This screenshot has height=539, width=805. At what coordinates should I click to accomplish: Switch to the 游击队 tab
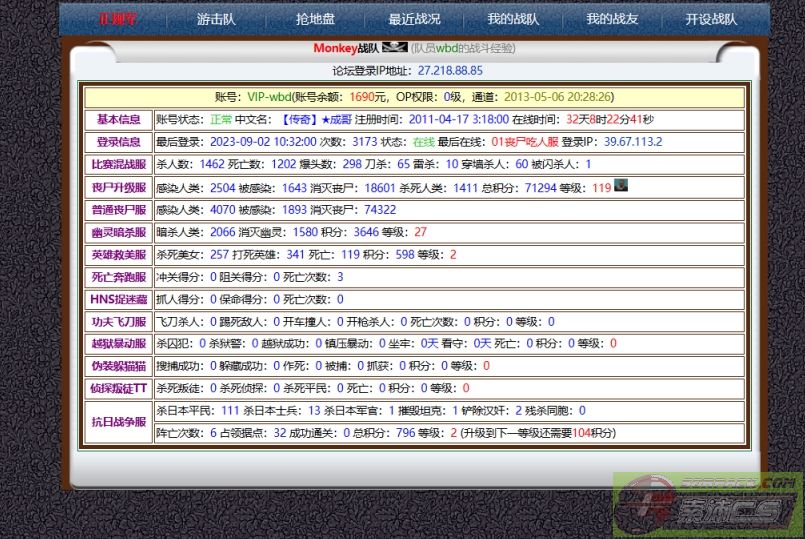(216, 19)
